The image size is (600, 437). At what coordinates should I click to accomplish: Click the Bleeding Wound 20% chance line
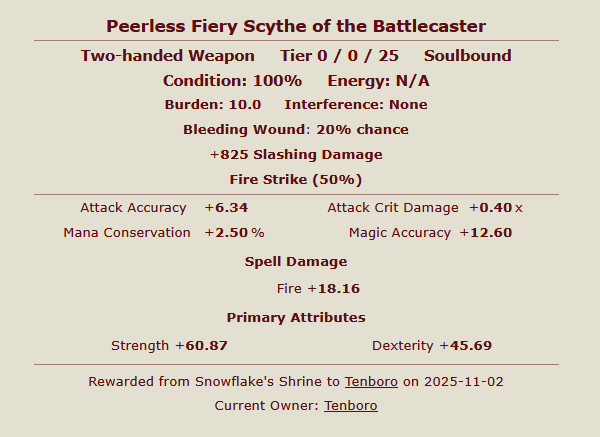click(296, 130)
